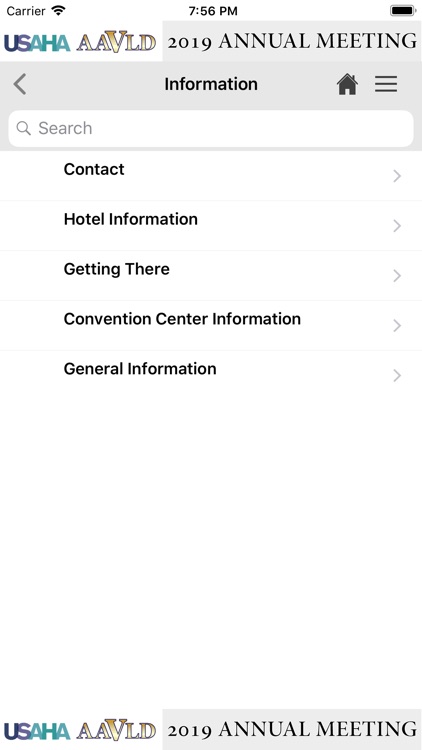The width and height of the screenshot is (422, 750).
Task: Open General Information chevron
Action: click(x=397, y=375)
